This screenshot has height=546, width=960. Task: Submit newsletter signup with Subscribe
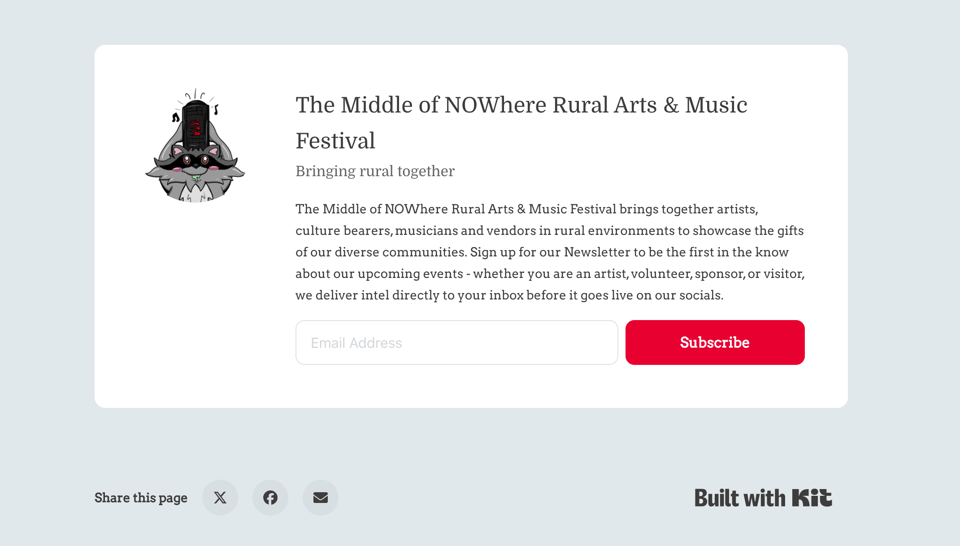(714, 342)
